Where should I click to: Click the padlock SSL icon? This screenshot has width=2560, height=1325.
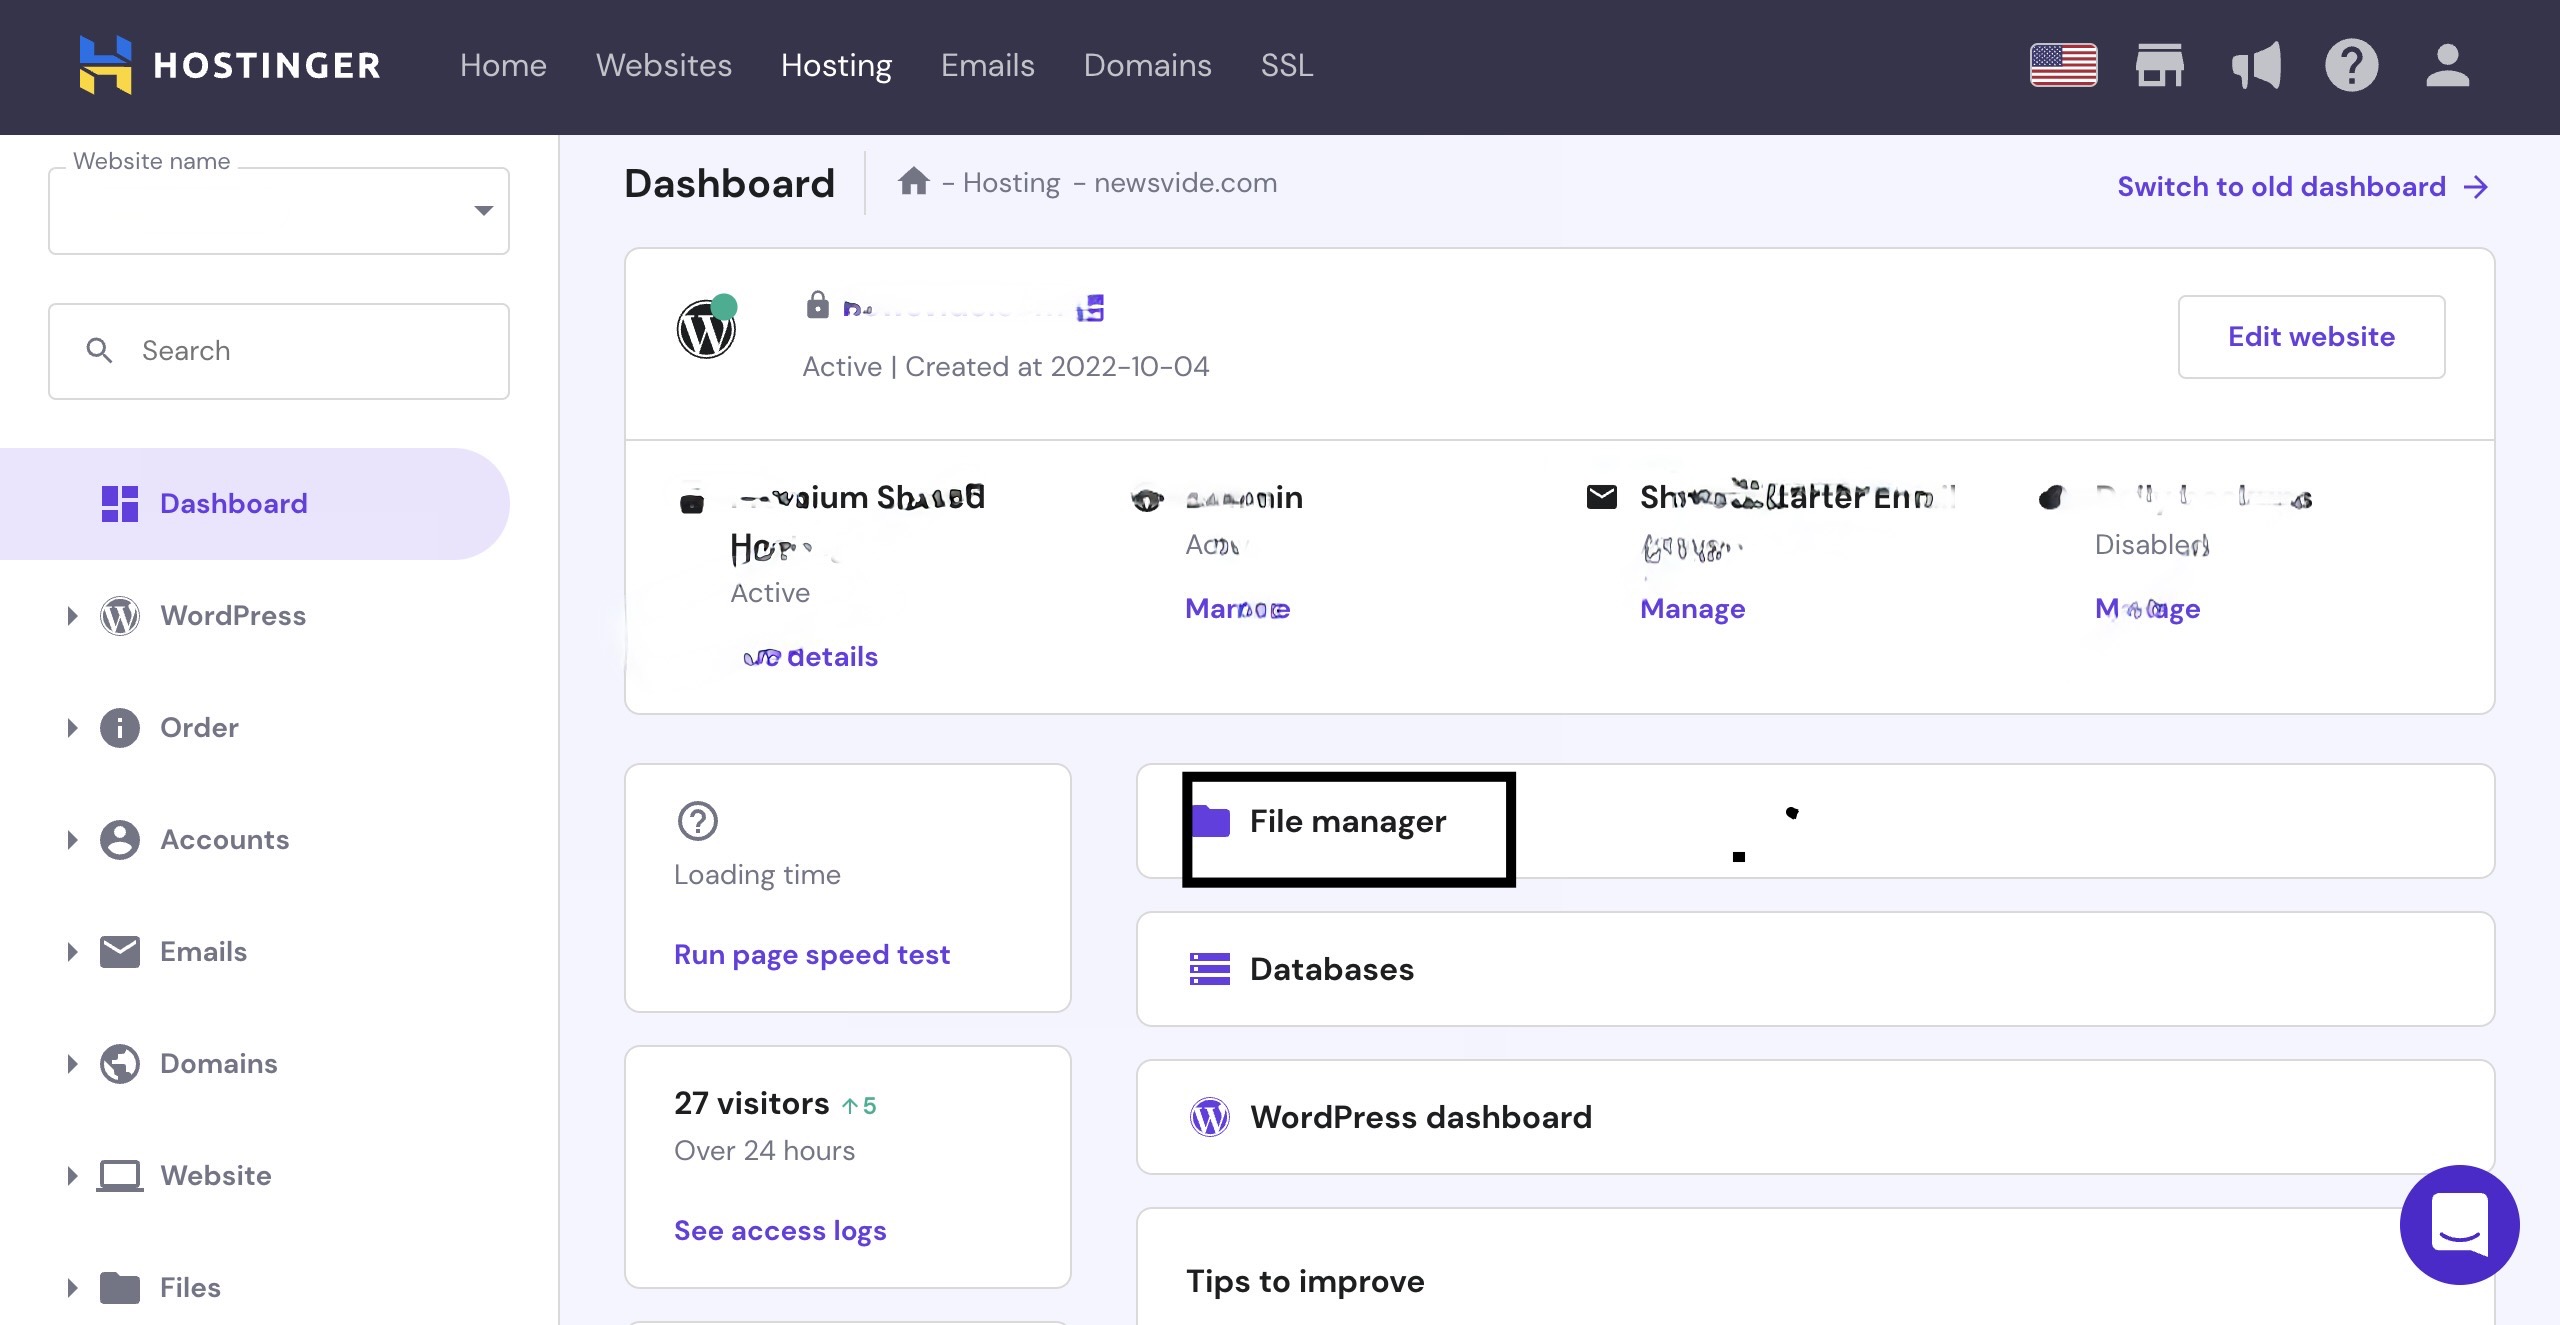tap(817, 304)
